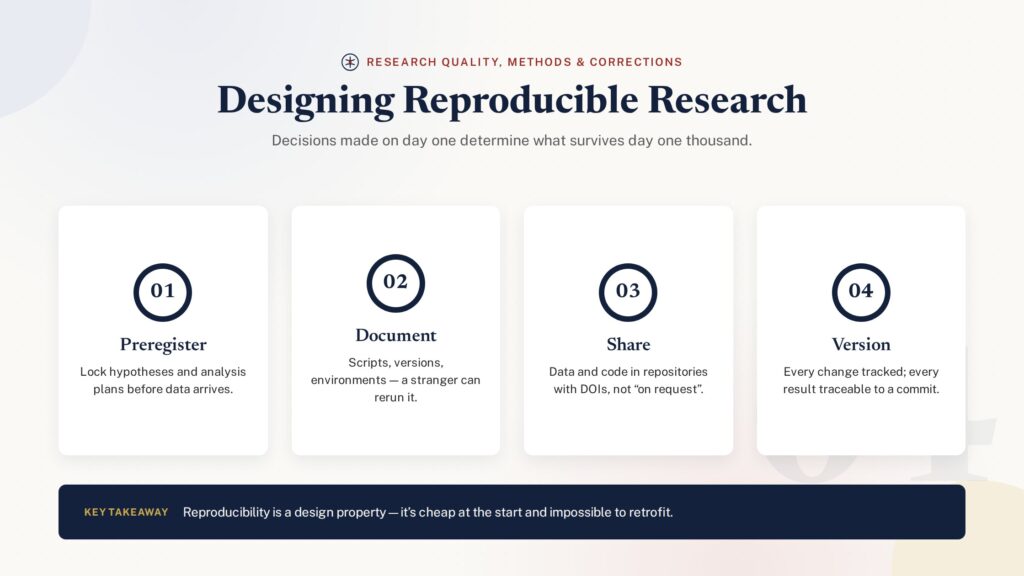
Task: Click the 'Share' heading
Action: tap(628, 344)
